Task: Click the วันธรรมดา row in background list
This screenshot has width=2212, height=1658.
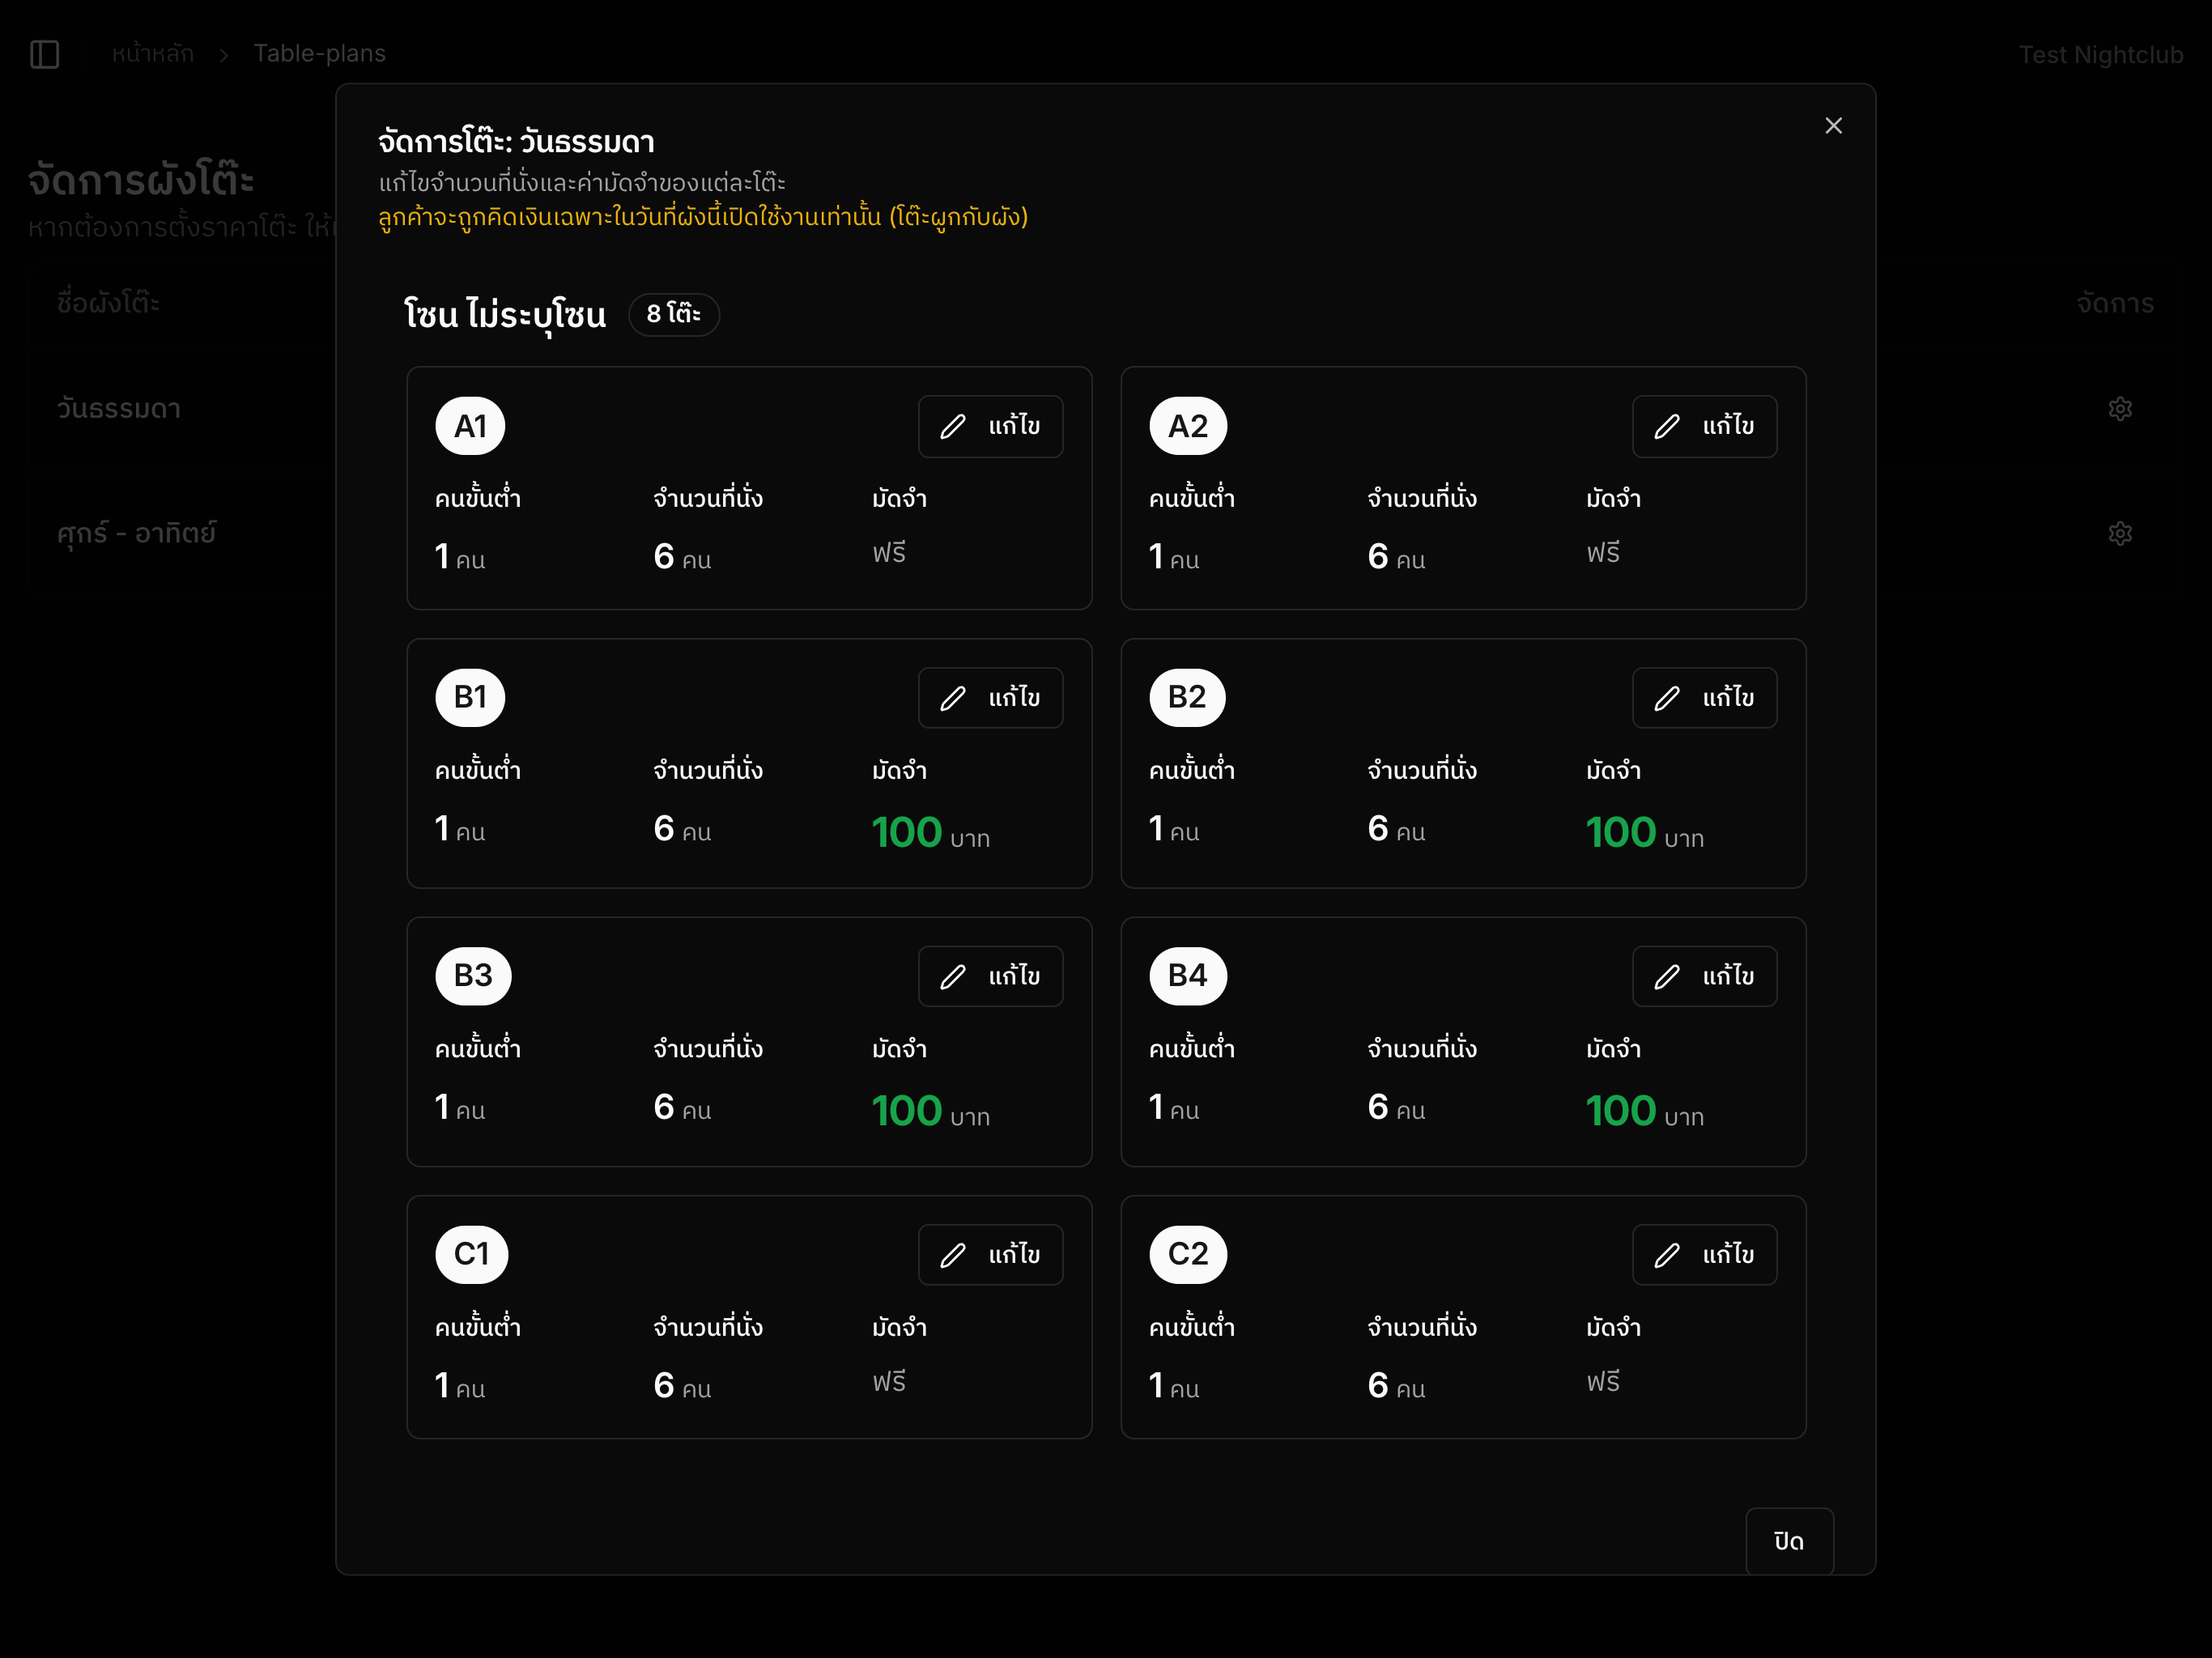Action: pos(119,409)
